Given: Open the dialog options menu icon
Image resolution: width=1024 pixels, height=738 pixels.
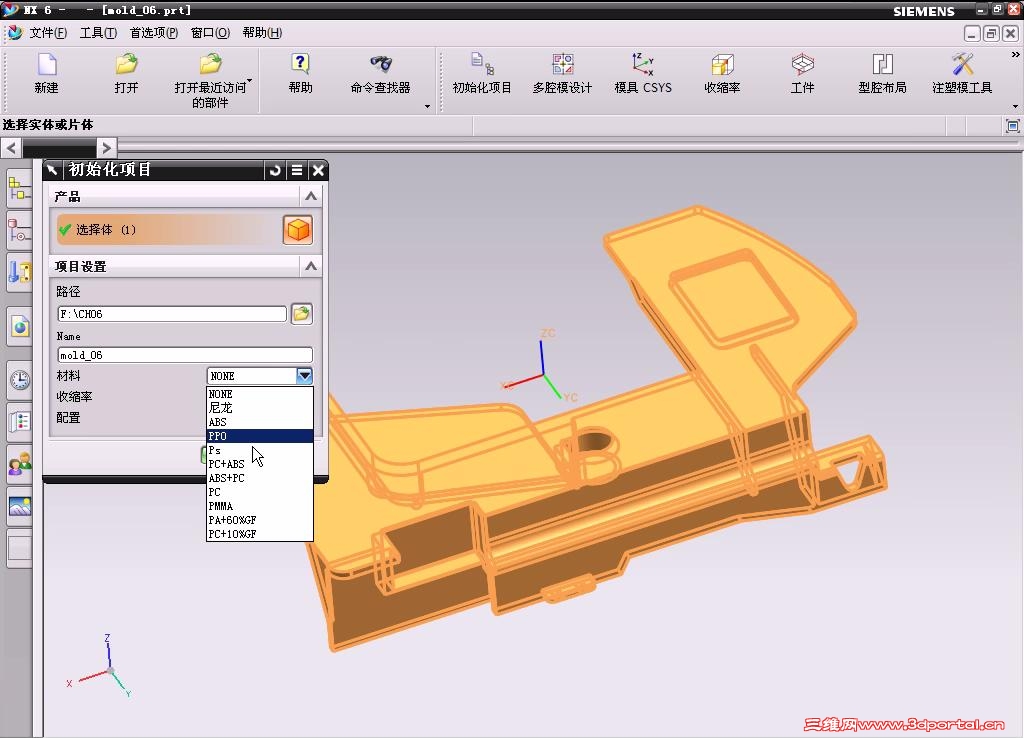Looking at the screenshot, I should (296, 170).
